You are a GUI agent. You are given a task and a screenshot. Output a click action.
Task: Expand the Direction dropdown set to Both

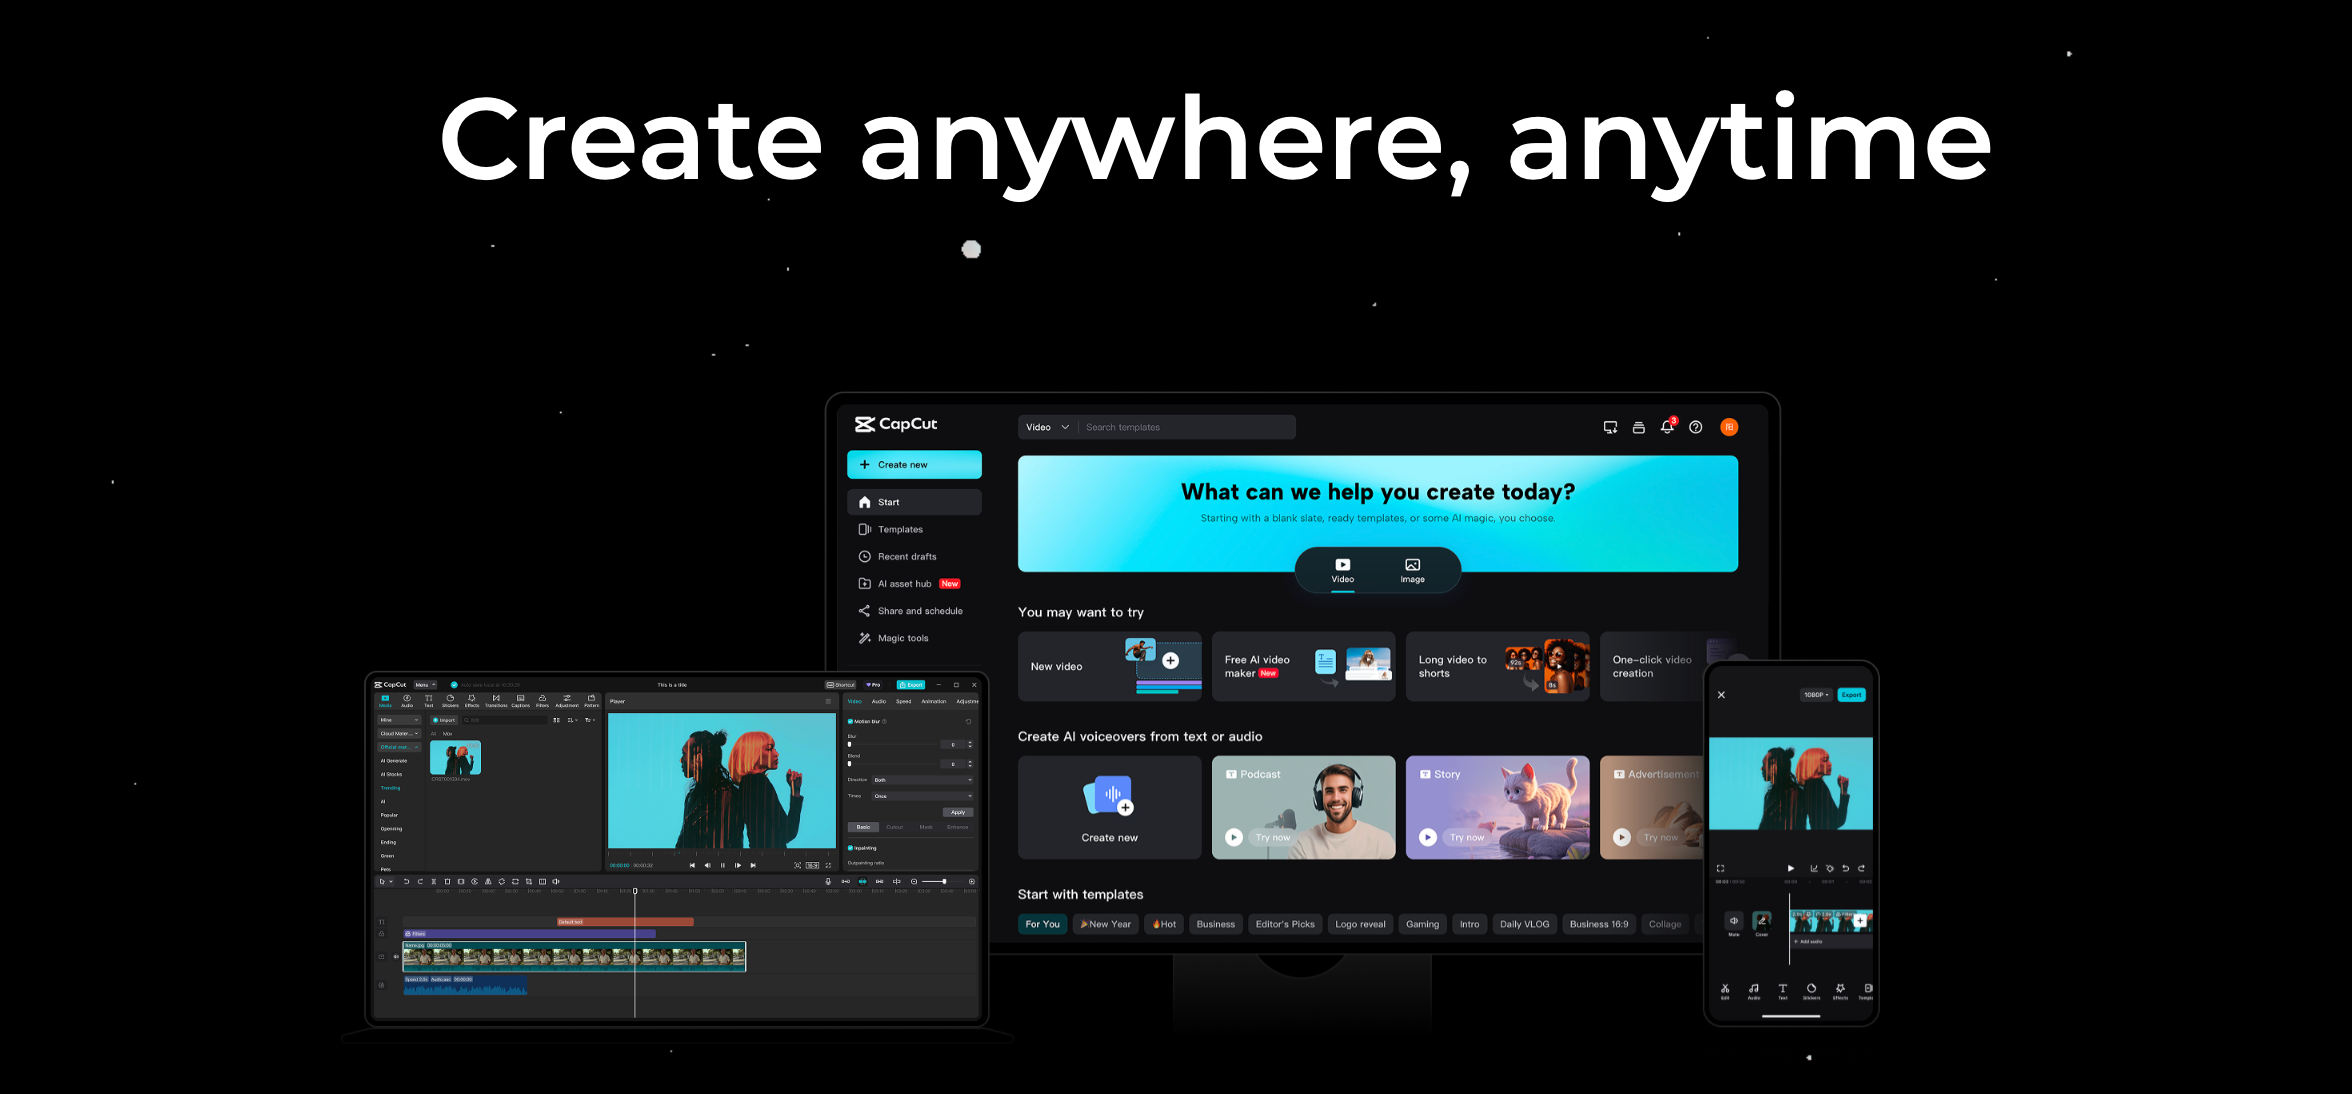coord(922,780)
